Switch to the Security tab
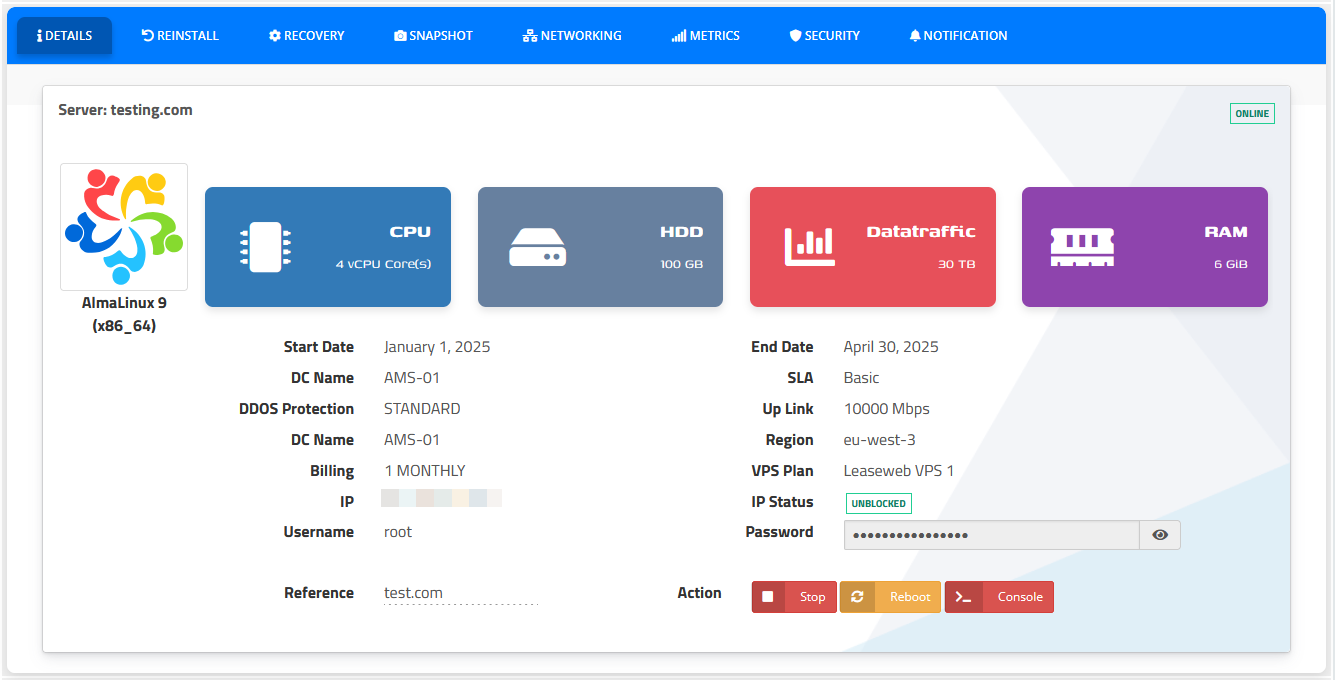 click(824, 36)
